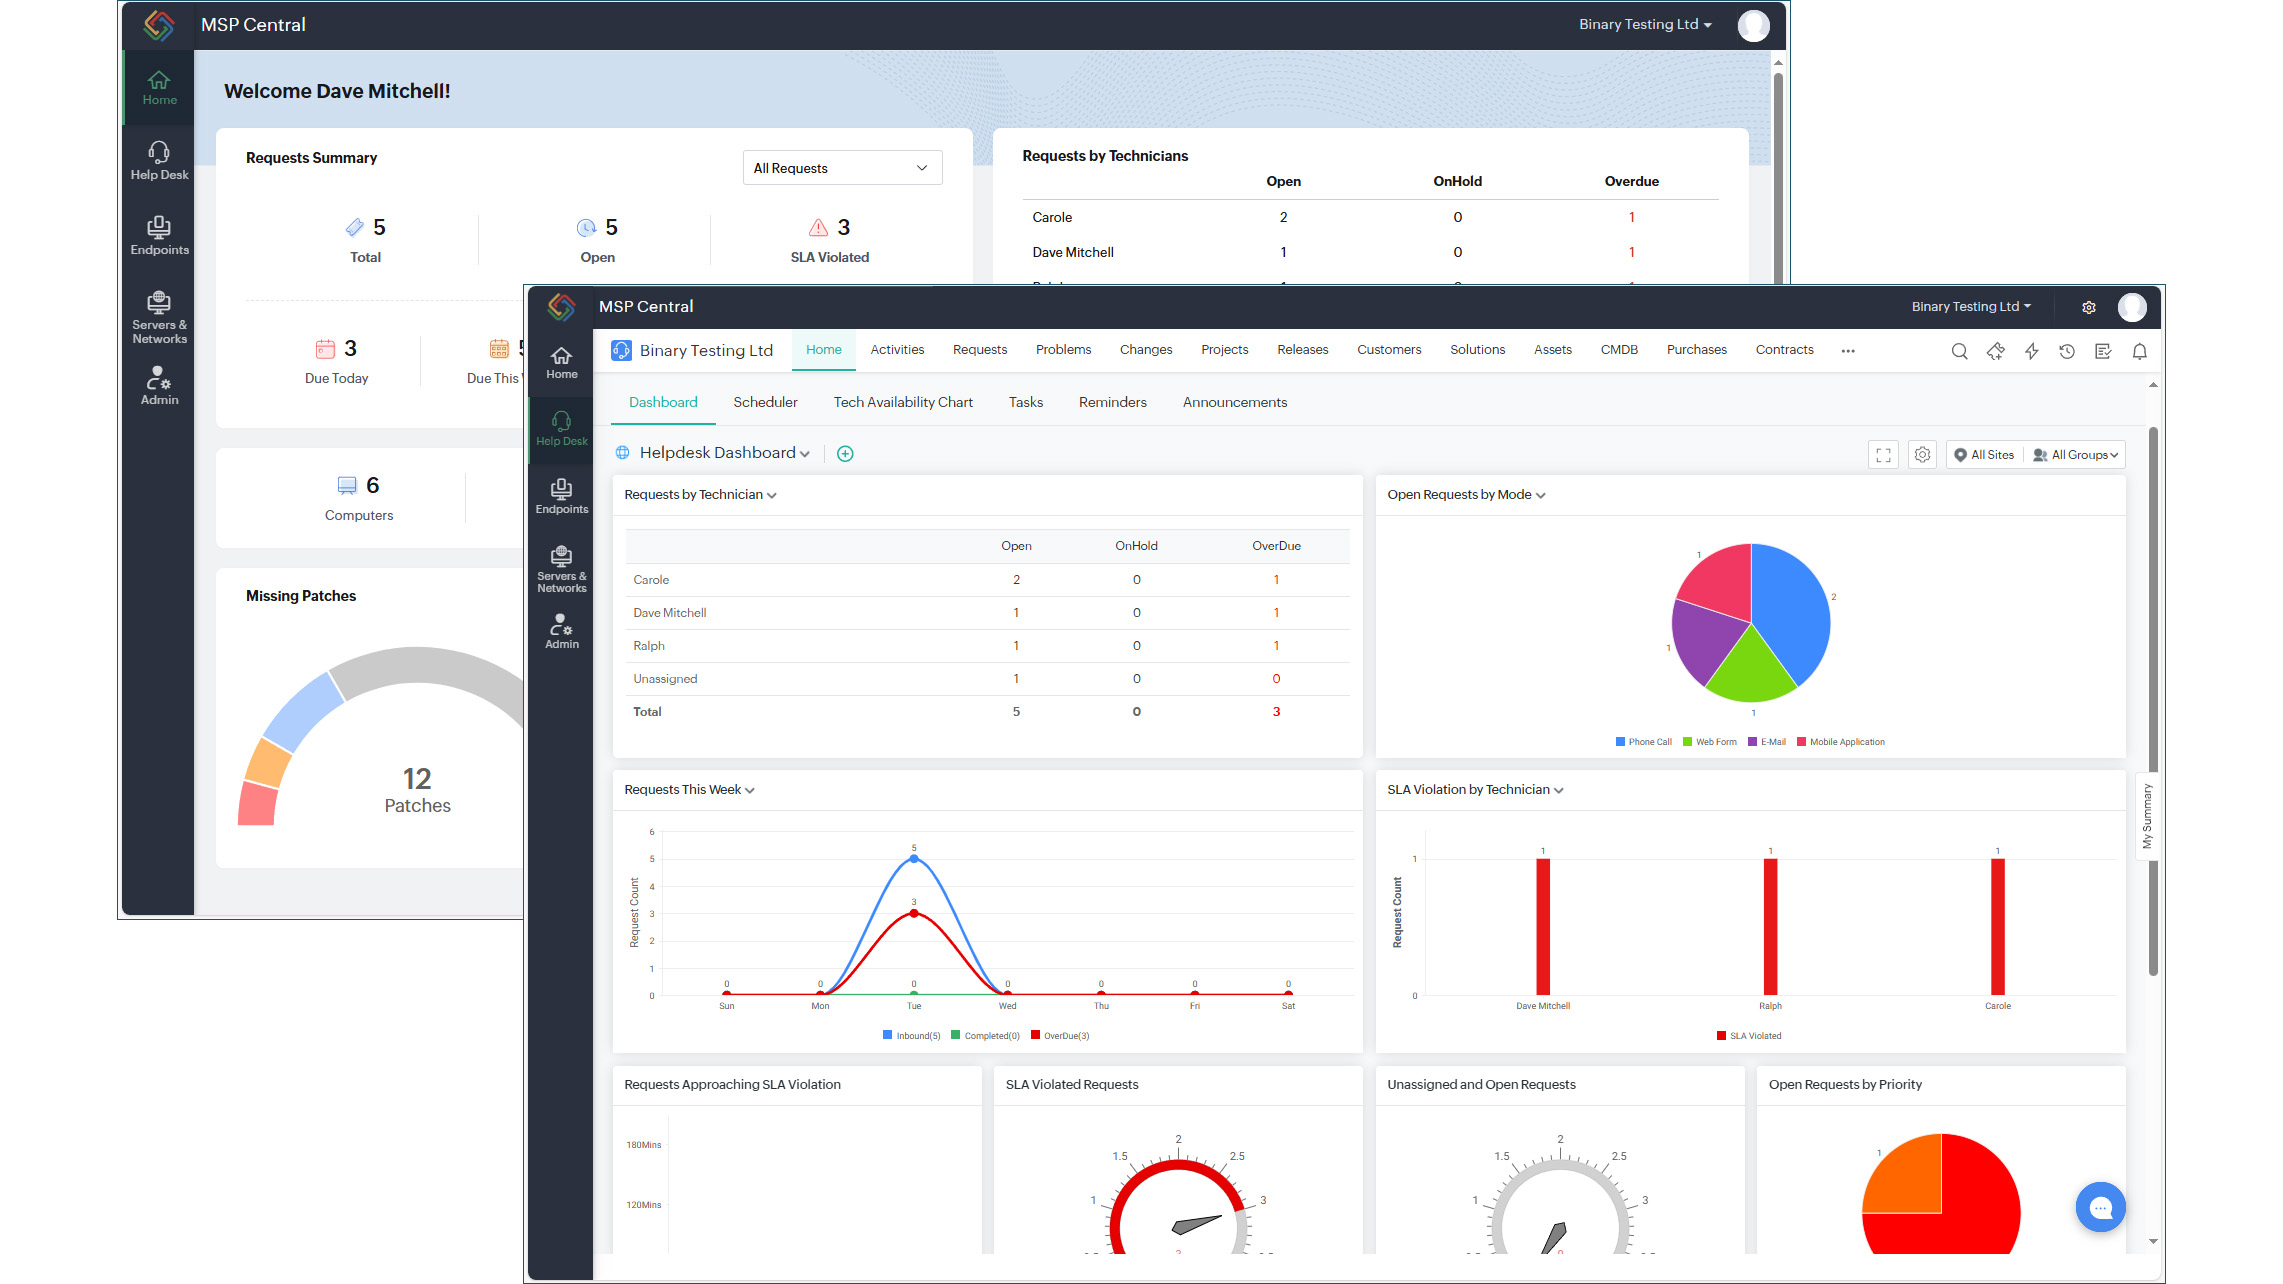Image resolution: width=2283 pixels, height=1284 pixels.
Task: Open the Requests menu tab
Action: click(x=979, y=350)
